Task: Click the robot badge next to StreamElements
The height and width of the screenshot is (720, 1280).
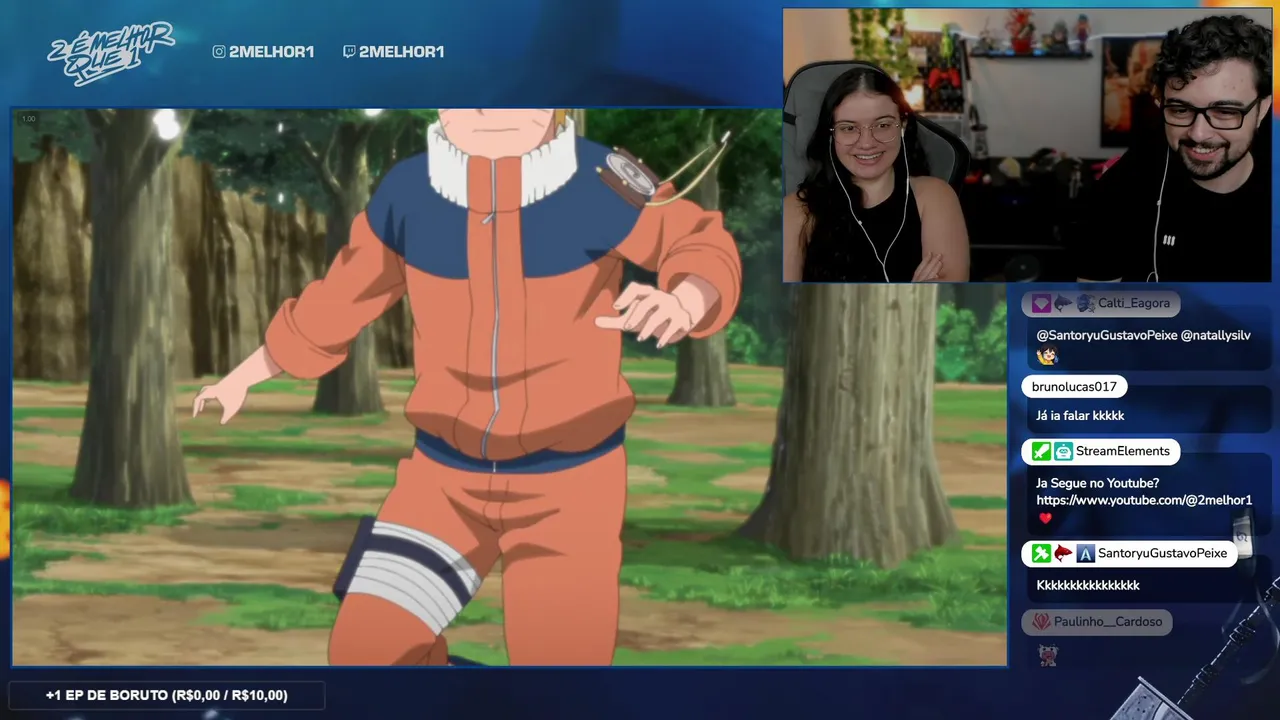Action: pos(1063,451)
